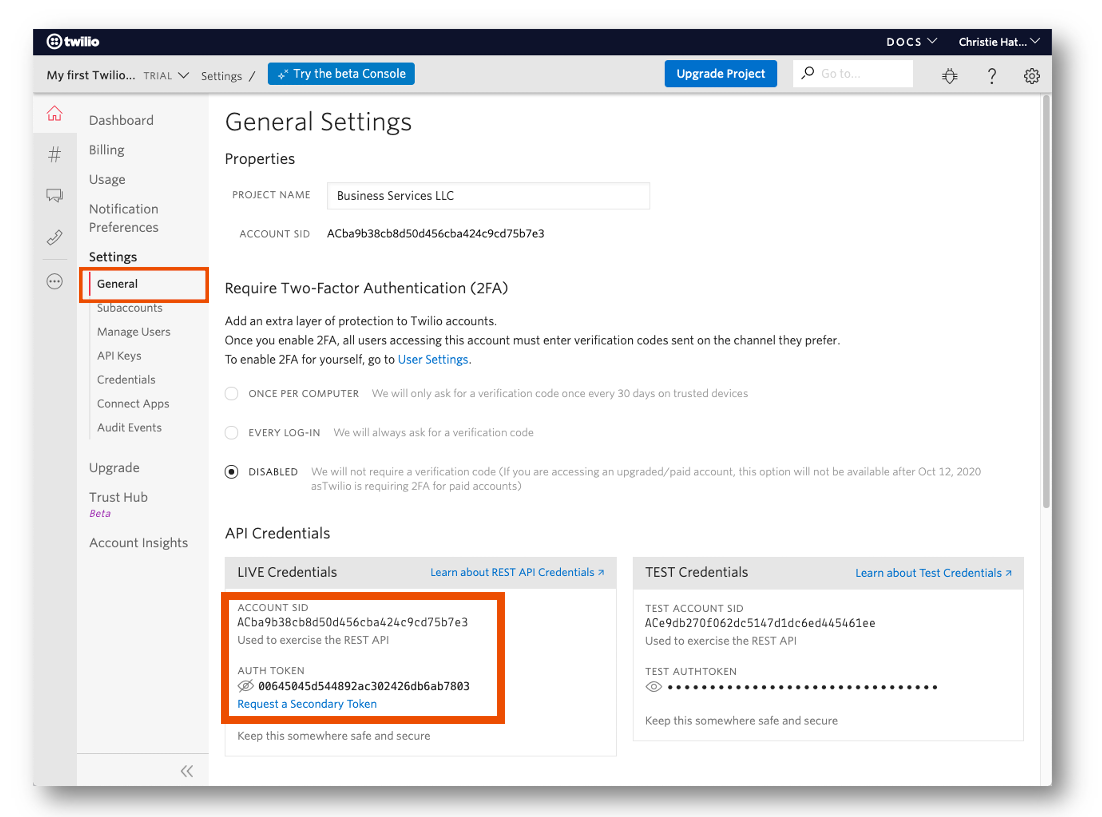1102x817 pixels.
Task: Open Account Insights
Action: click(x=138, y=543)
